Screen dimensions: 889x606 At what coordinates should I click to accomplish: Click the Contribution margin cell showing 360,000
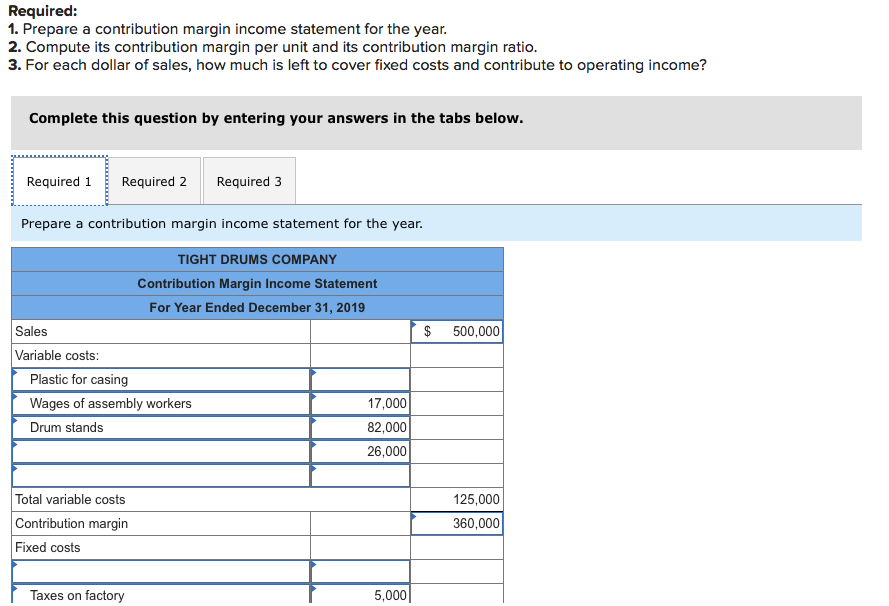pyautogui.click(x=456, y=523)
